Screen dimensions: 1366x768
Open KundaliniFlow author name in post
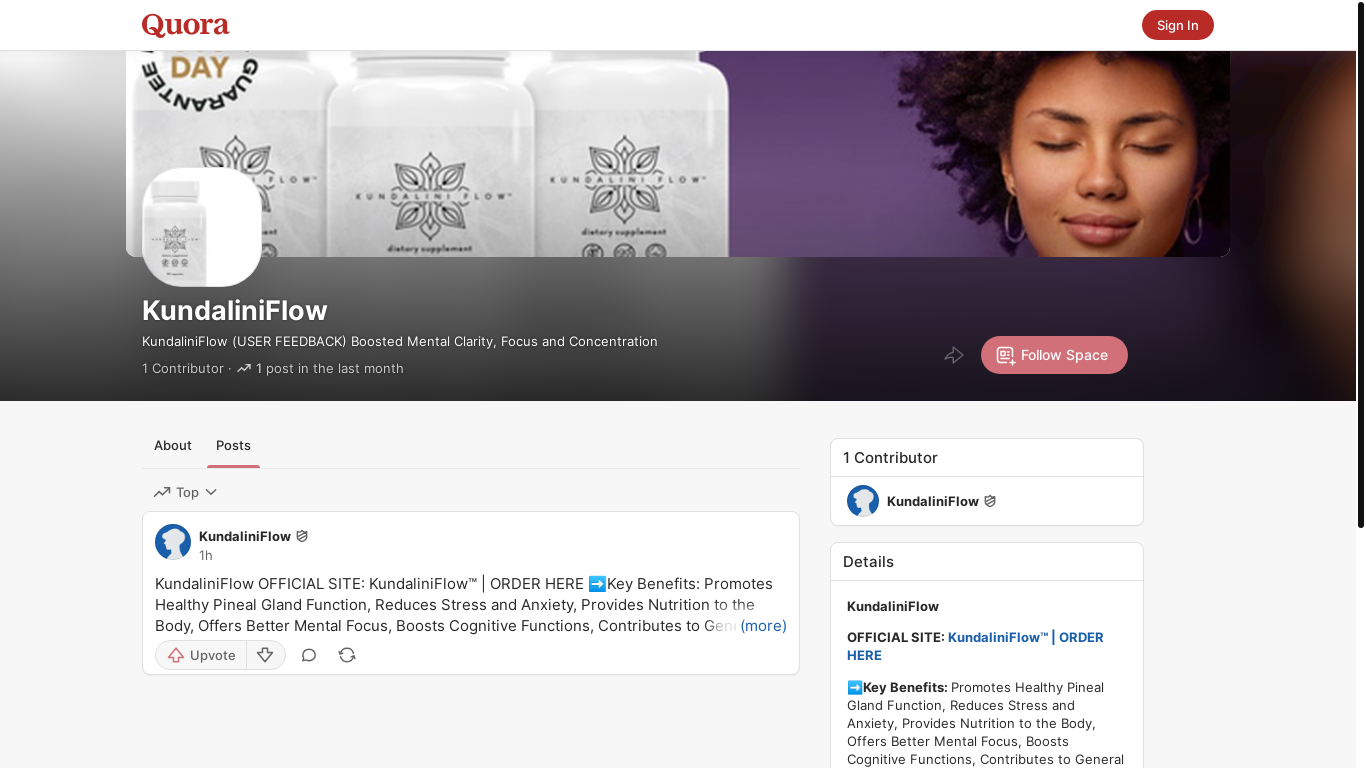tap(245, 536)
